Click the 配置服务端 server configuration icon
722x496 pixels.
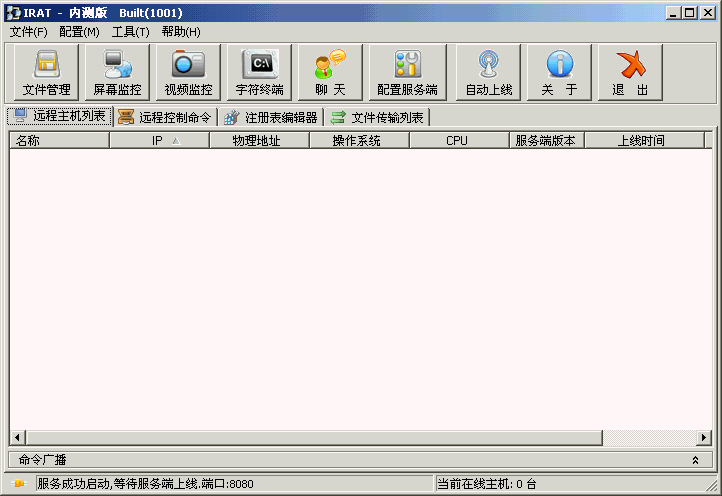(407, 73)
